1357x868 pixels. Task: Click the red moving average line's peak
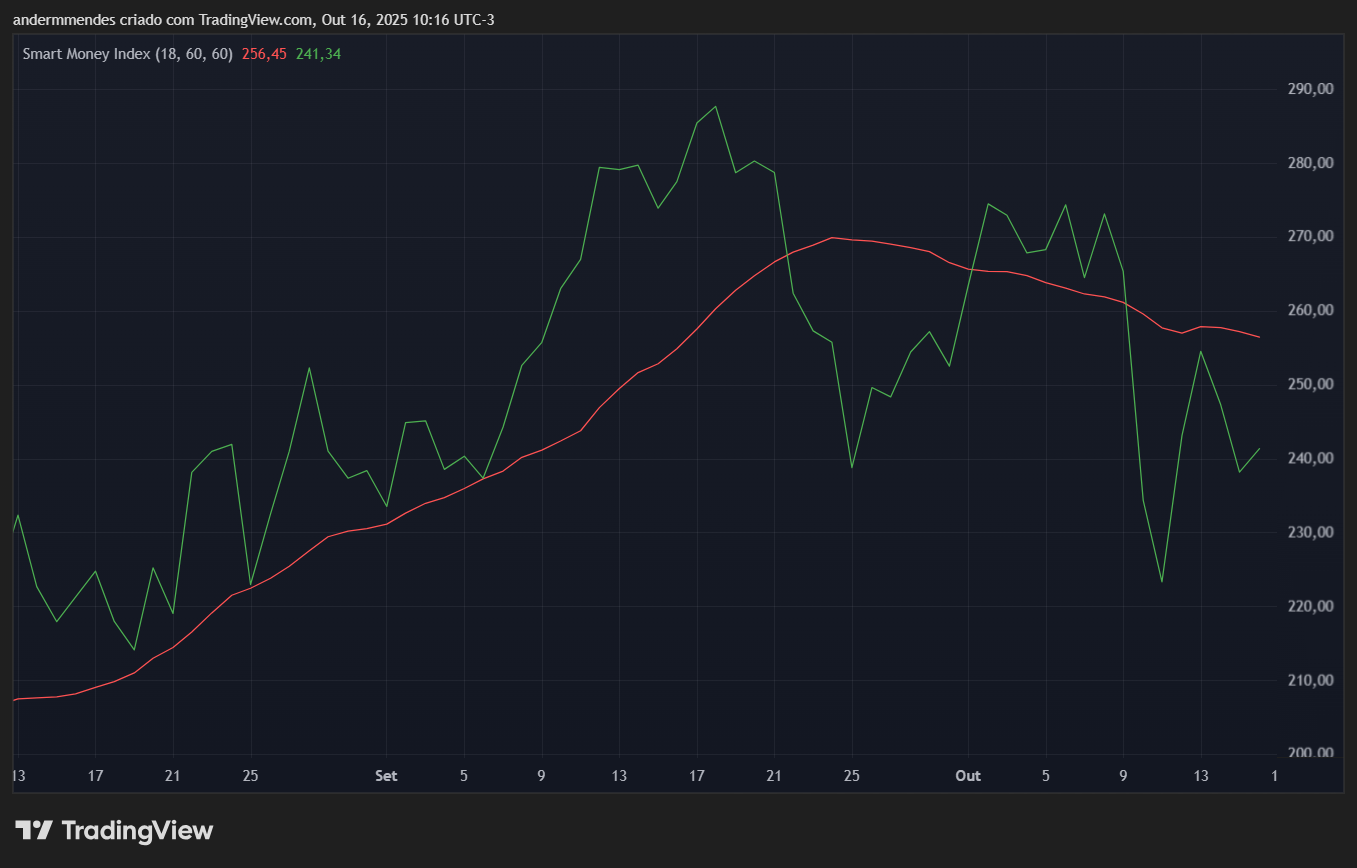(x=832, y=237)
